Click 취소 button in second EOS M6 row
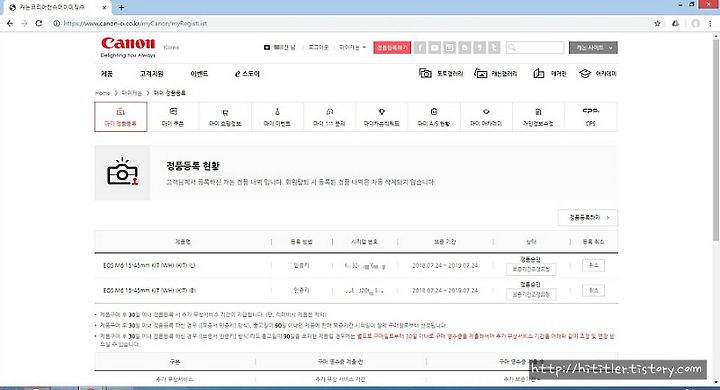Image resolution: width=720 pixels, height=390 pixels. coord(594,290)
